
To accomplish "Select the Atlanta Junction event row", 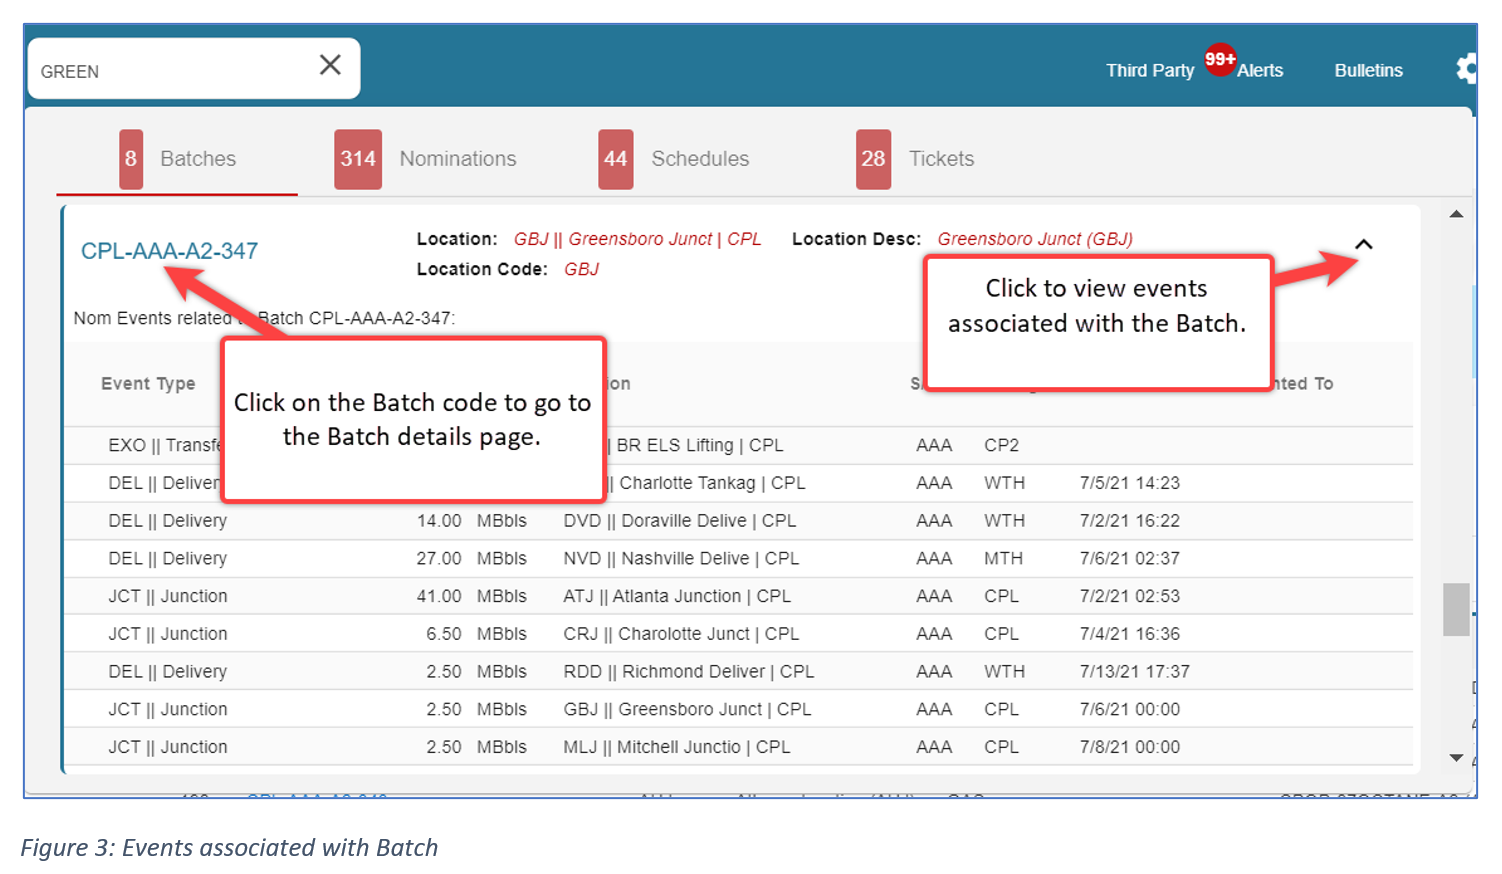I will pos(676,597).
